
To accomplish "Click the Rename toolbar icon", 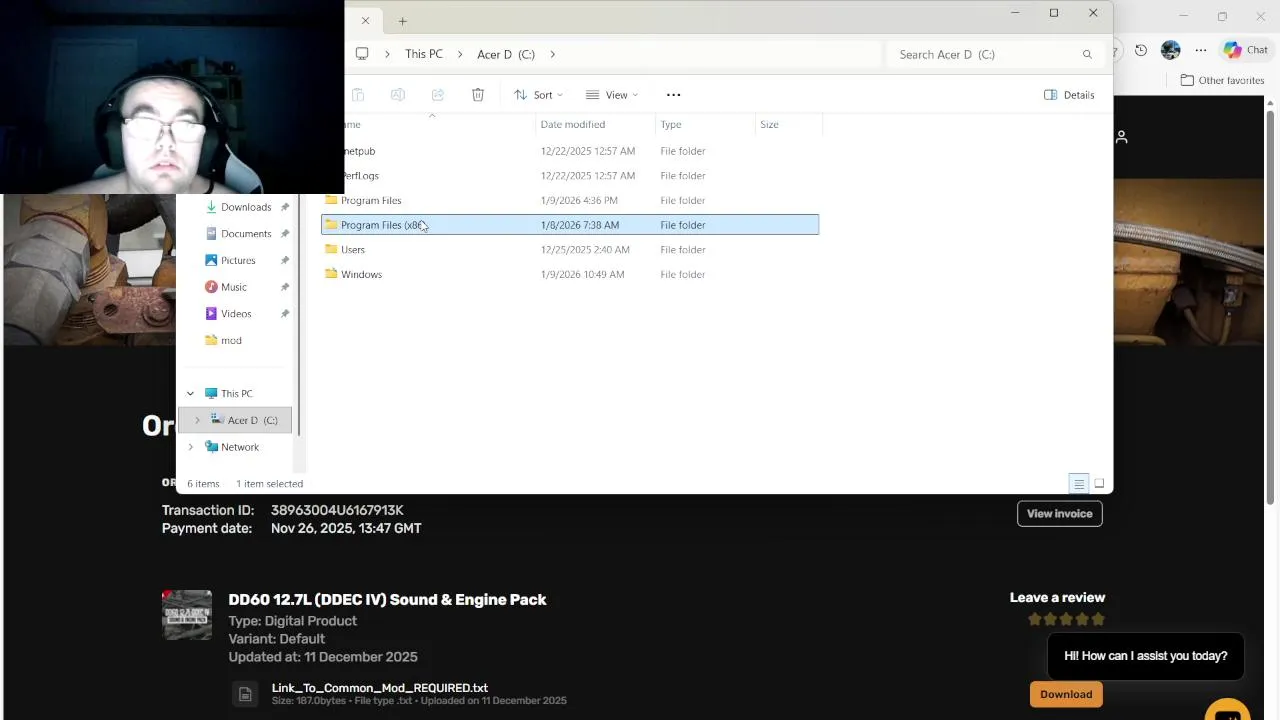I will (x=398, y=95).
